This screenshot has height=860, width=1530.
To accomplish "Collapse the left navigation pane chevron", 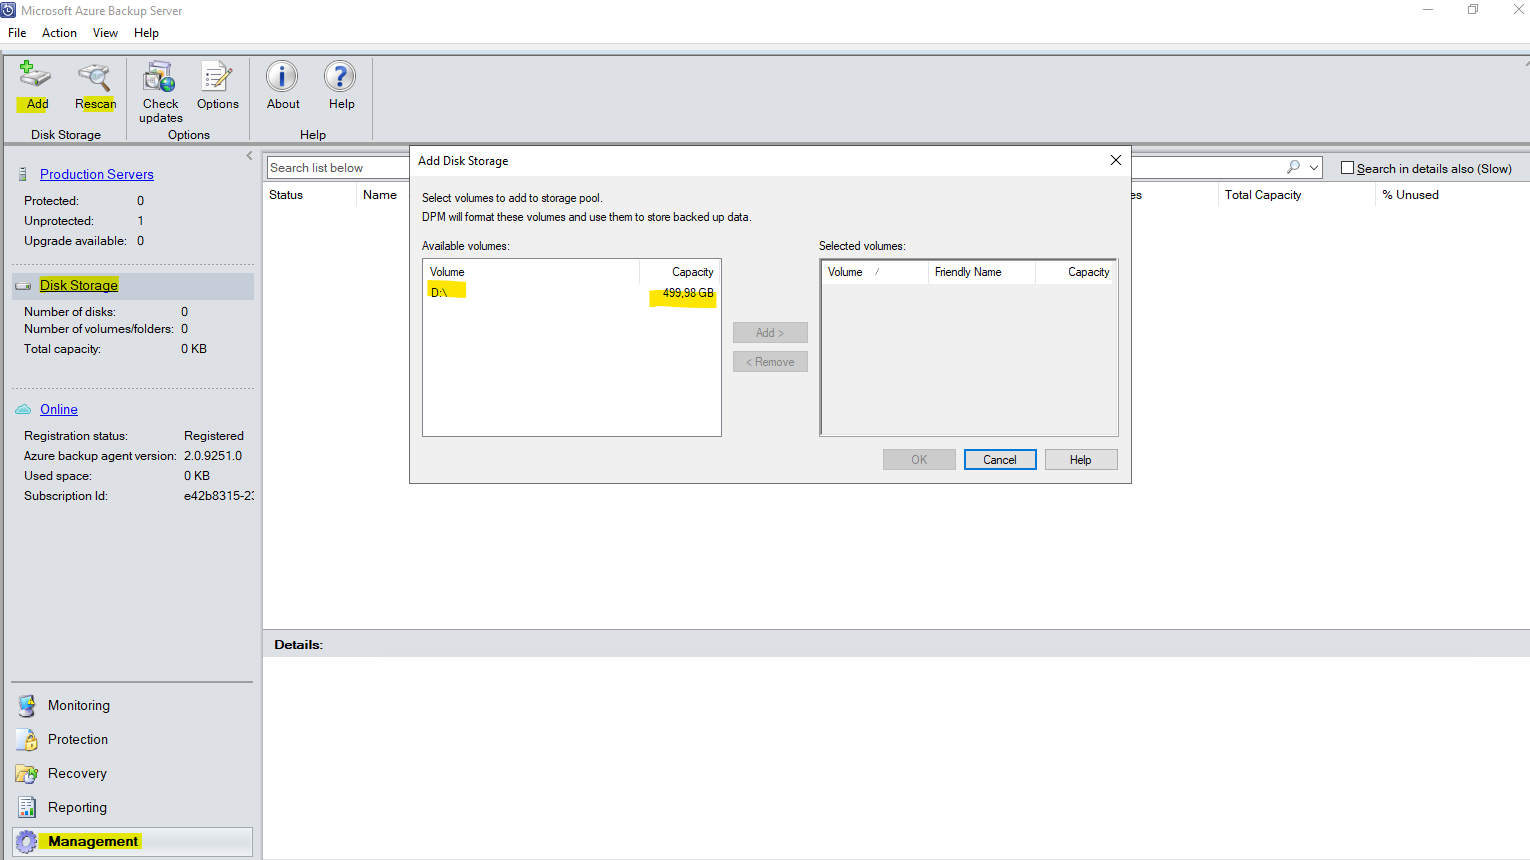I will pyautogui.click(x=249, y=156).
